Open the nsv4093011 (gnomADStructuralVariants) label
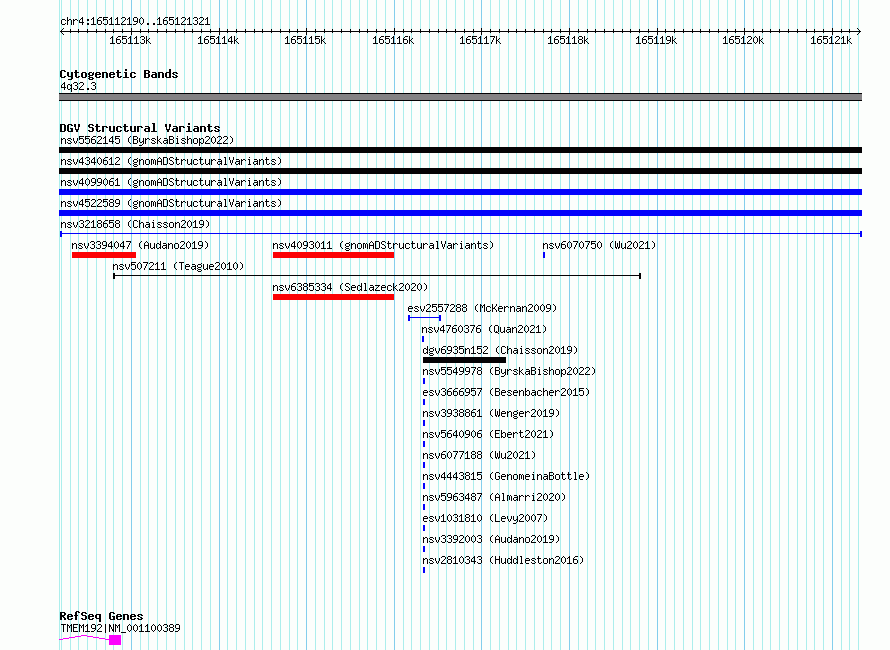This screenshot has width=890, height=650. pos(383,245)
